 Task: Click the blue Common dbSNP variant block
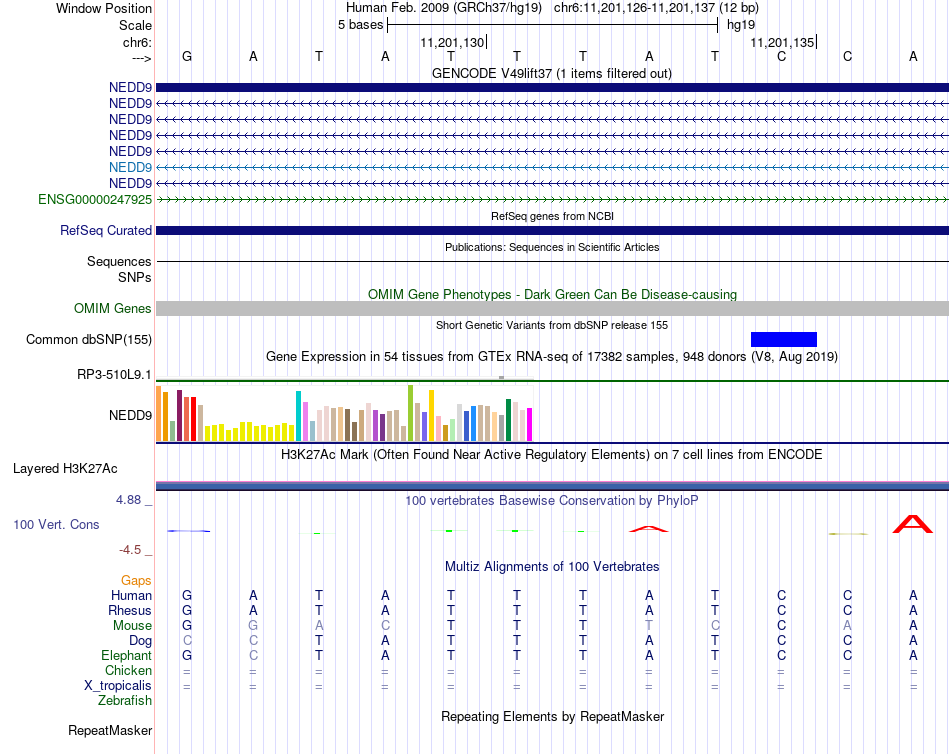click(783, 339)
